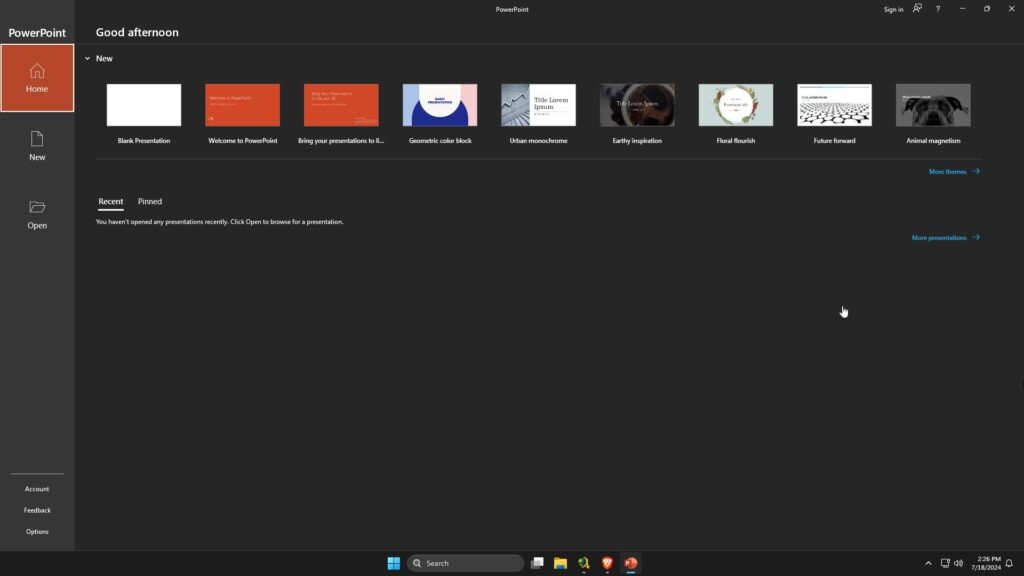Open Bring your presentations to life template
Image resolution: width=1024 pixels, height=576 pixels.
341,114
